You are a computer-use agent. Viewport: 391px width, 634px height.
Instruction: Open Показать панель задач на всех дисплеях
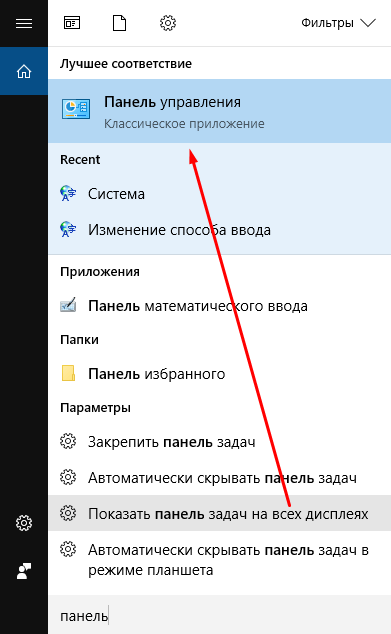click(x=220, y=514)
